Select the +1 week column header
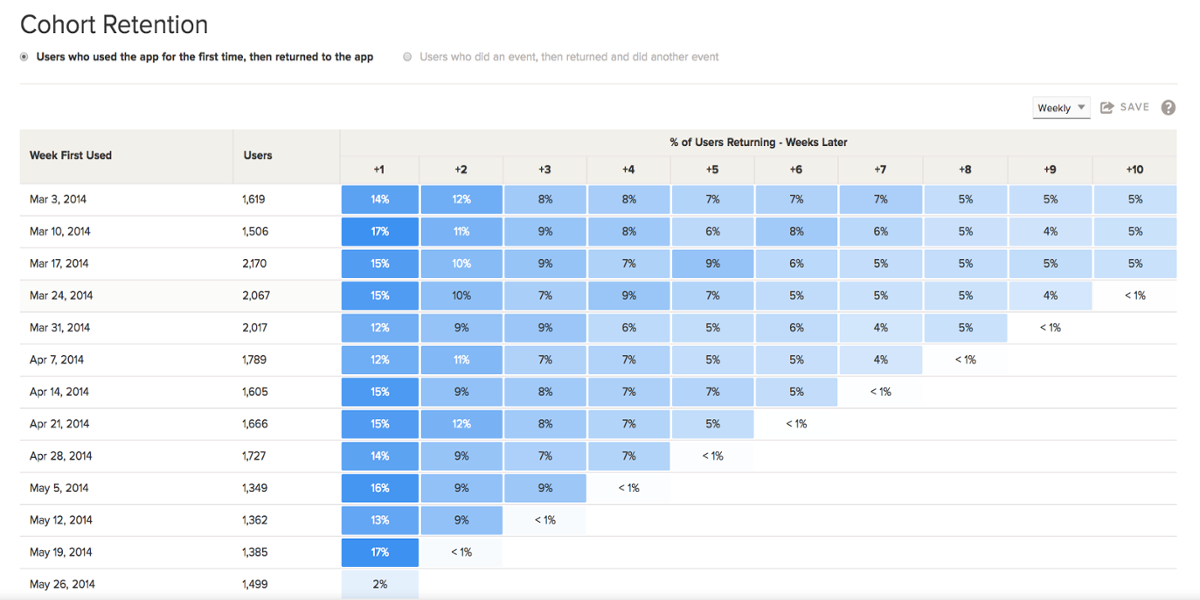This screenshot has height=600, width=1200. point(379,170)
